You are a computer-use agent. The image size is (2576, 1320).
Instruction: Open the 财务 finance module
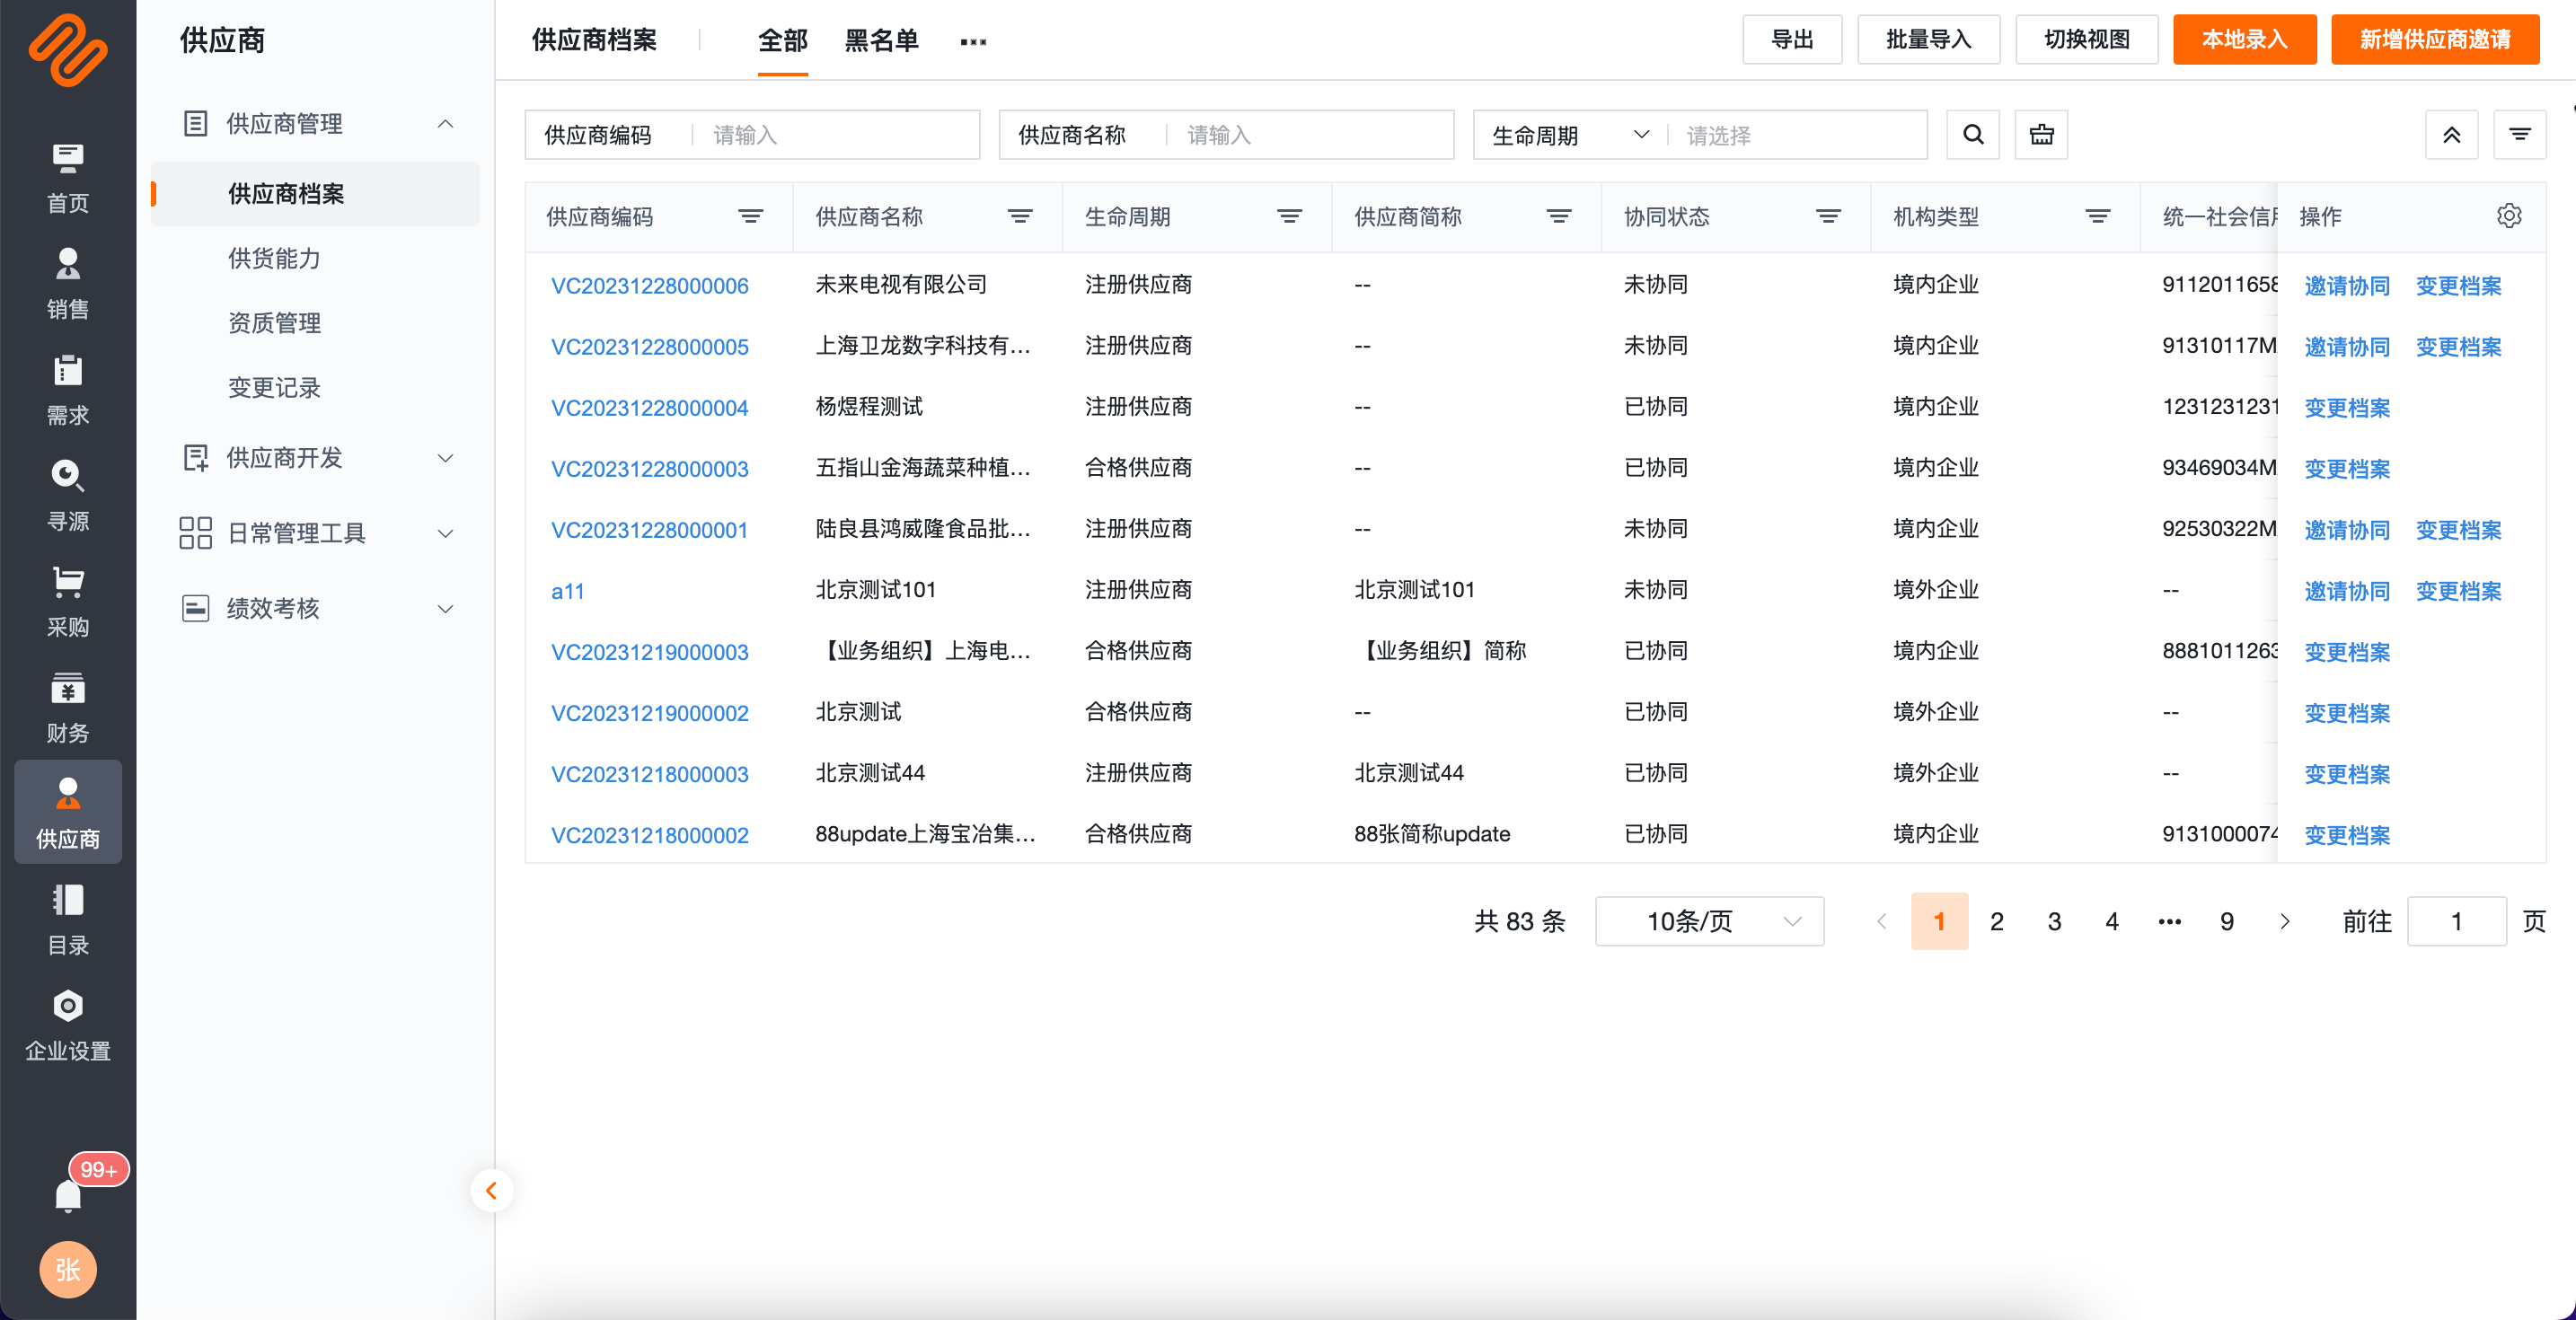coord(67,709)
